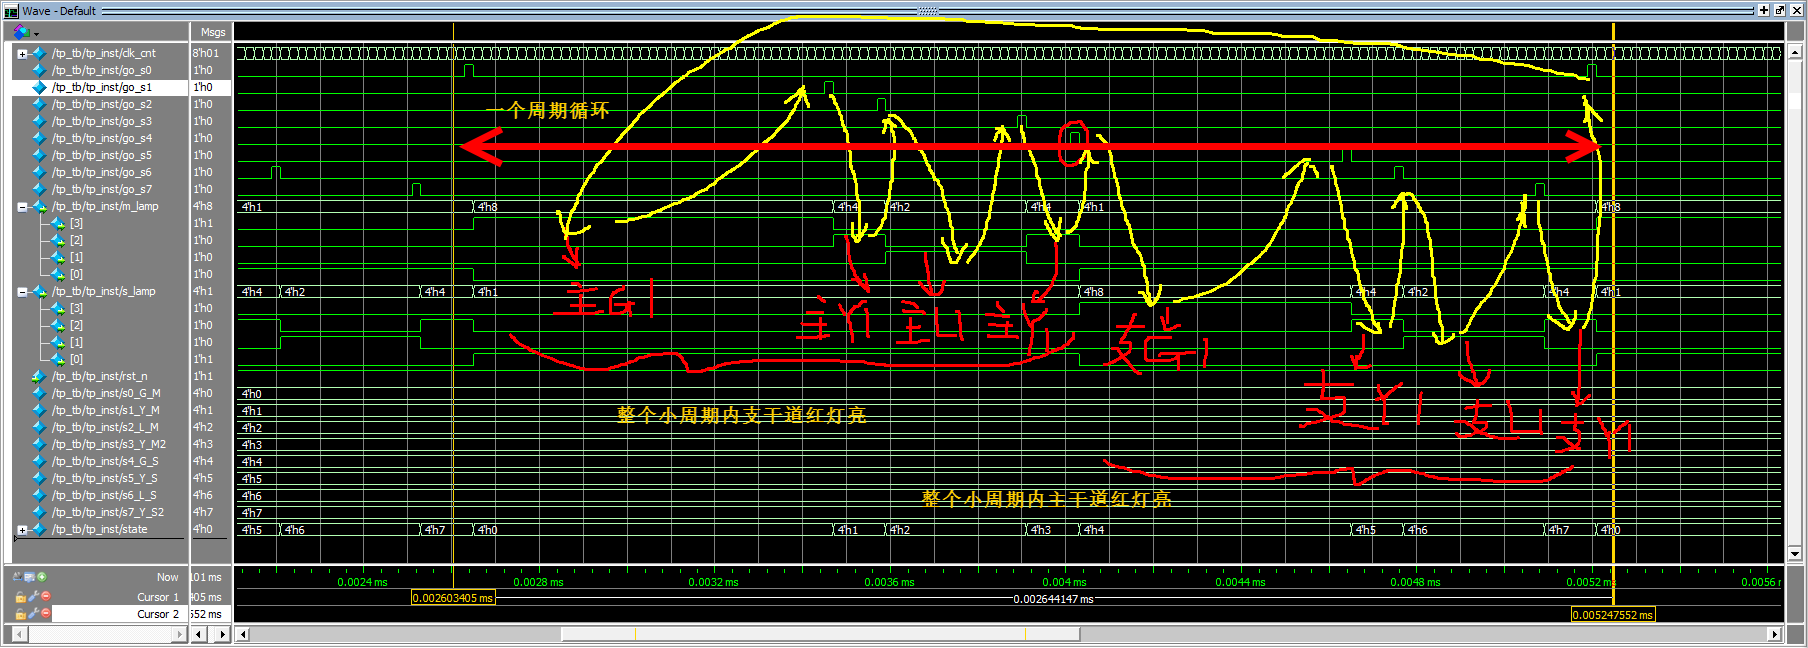Click the Wave window plus zoom button
Screen dimensions: 1808x648
[1764, 10]
